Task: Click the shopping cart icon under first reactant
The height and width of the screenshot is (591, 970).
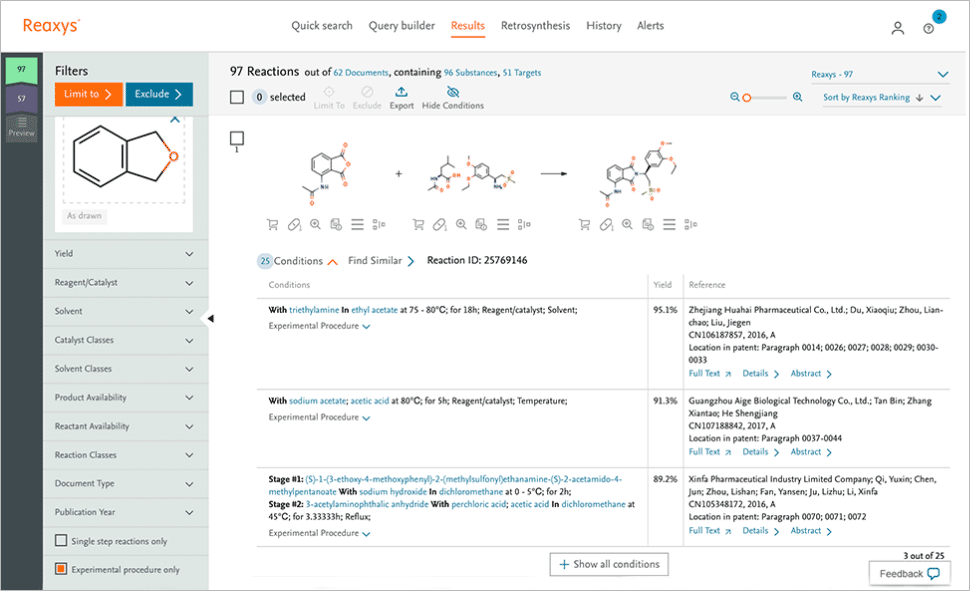Action: pyautogui.click(x=272, y=225)
